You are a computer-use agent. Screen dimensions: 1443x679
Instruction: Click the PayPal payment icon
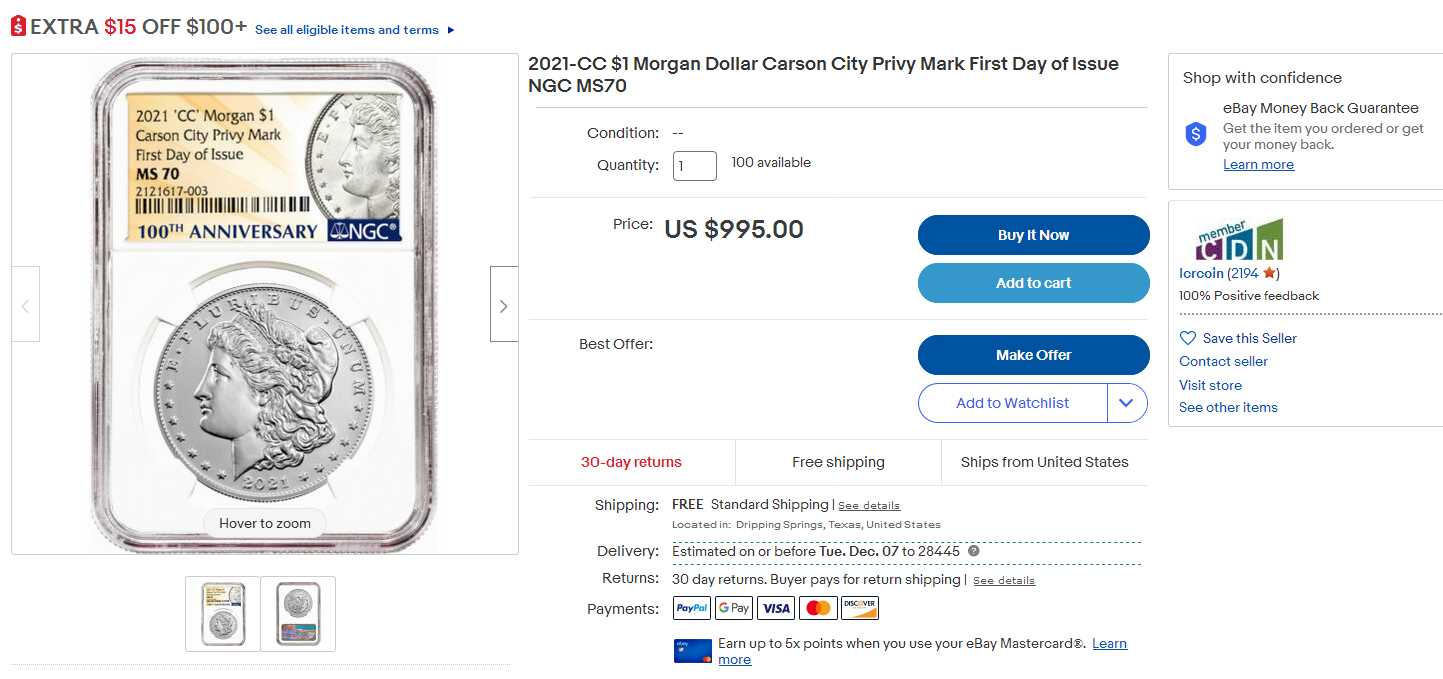(x=692, y=608)
